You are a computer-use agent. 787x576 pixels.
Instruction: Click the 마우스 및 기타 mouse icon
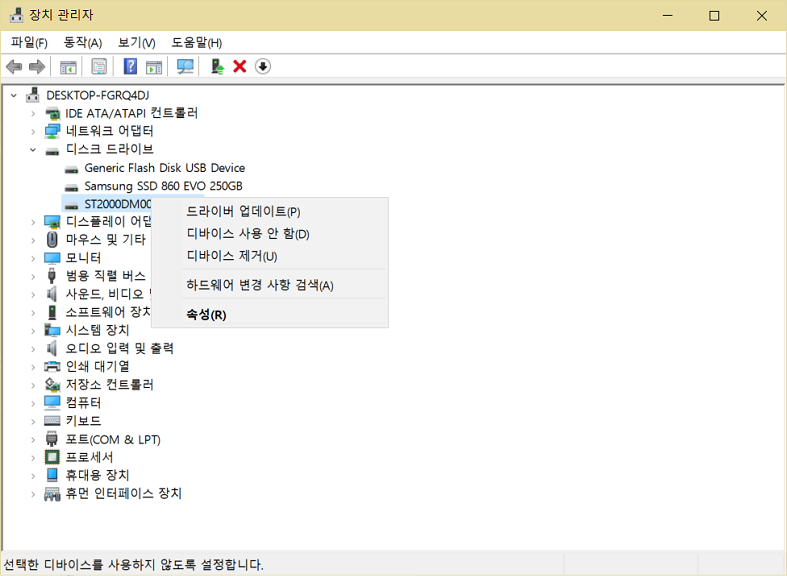(52, 239)
